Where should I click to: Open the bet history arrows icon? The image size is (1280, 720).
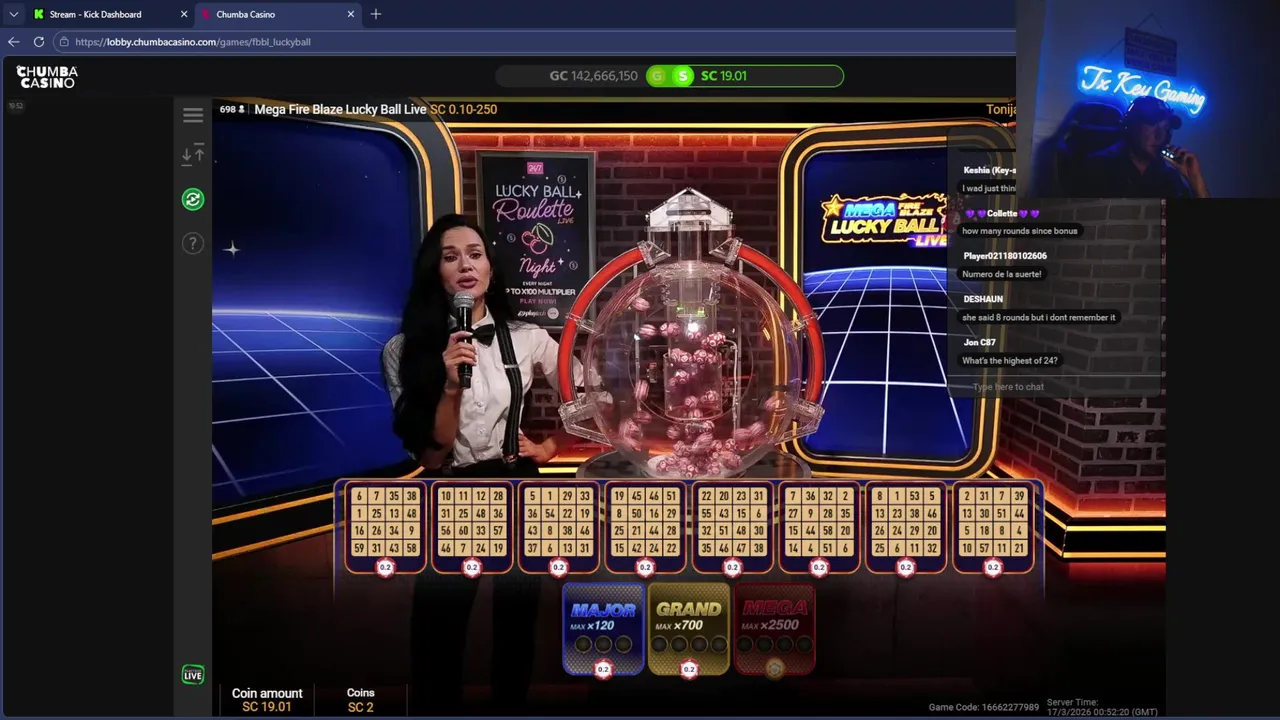pyautogui.click(x=193, y=155)
